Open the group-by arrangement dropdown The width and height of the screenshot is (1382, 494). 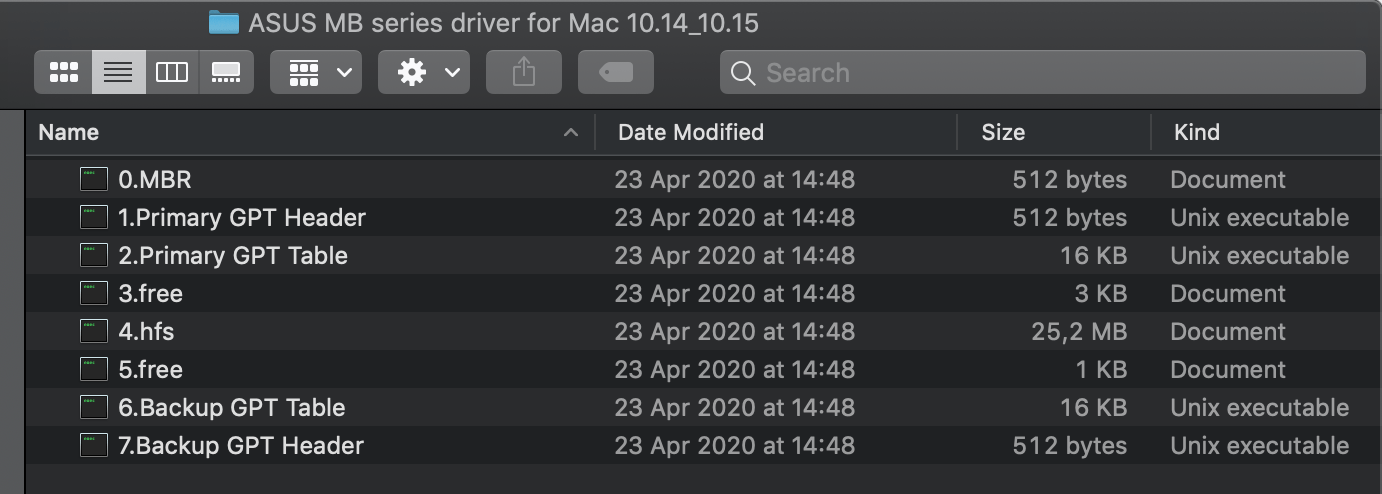coord(316,72)
